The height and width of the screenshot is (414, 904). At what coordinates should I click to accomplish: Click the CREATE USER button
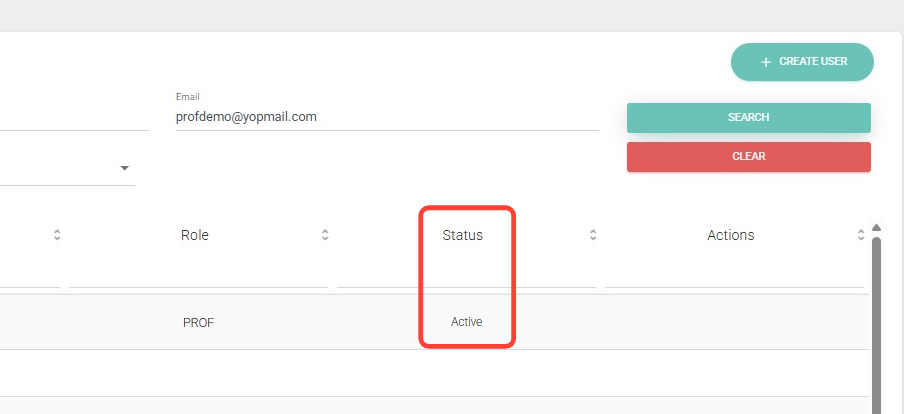point(802,62)
